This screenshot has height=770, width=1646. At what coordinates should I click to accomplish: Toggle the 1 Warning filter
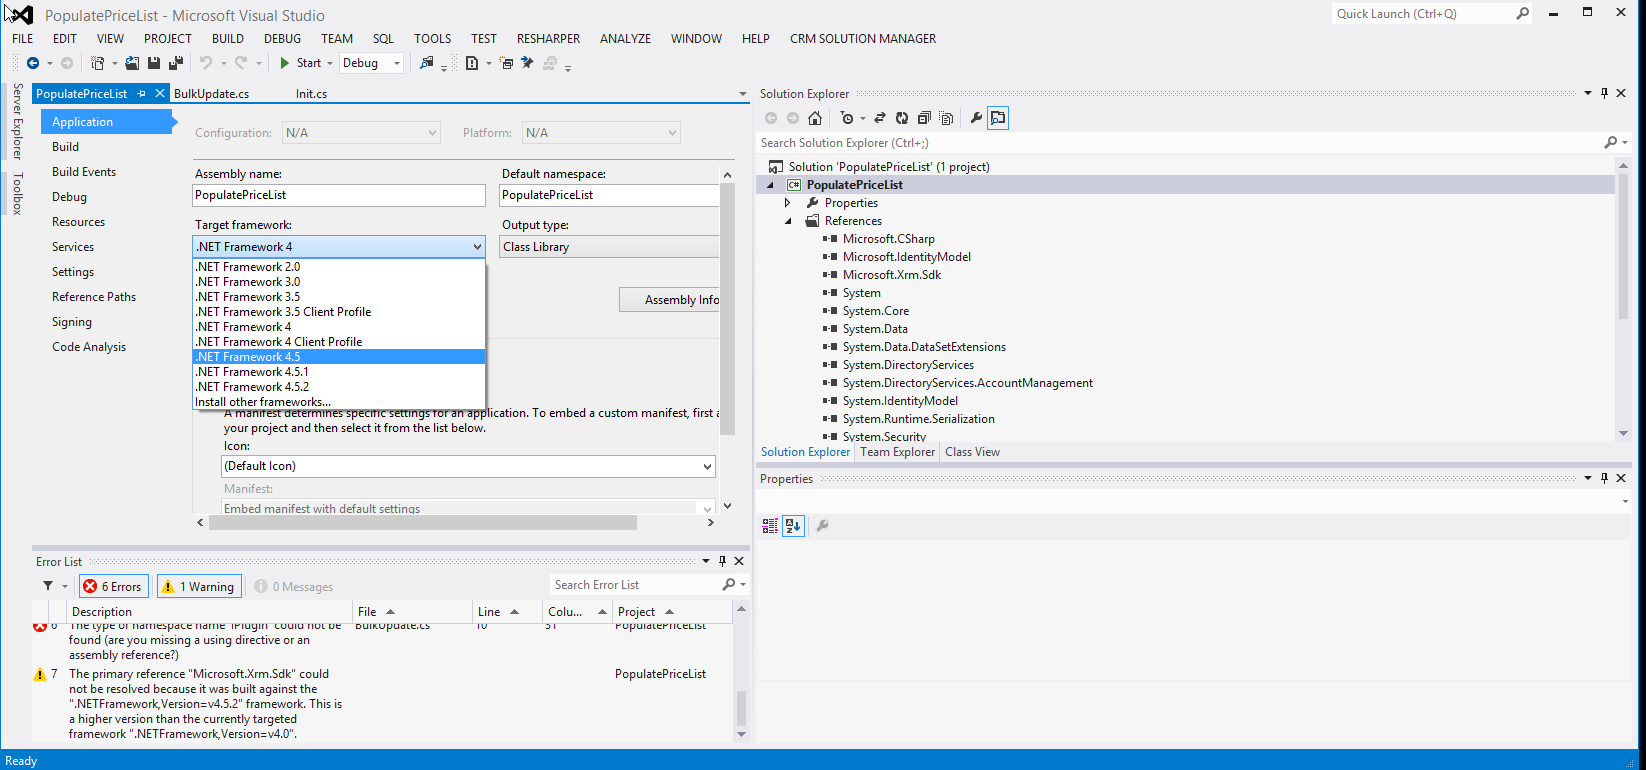tap(198, 586)
